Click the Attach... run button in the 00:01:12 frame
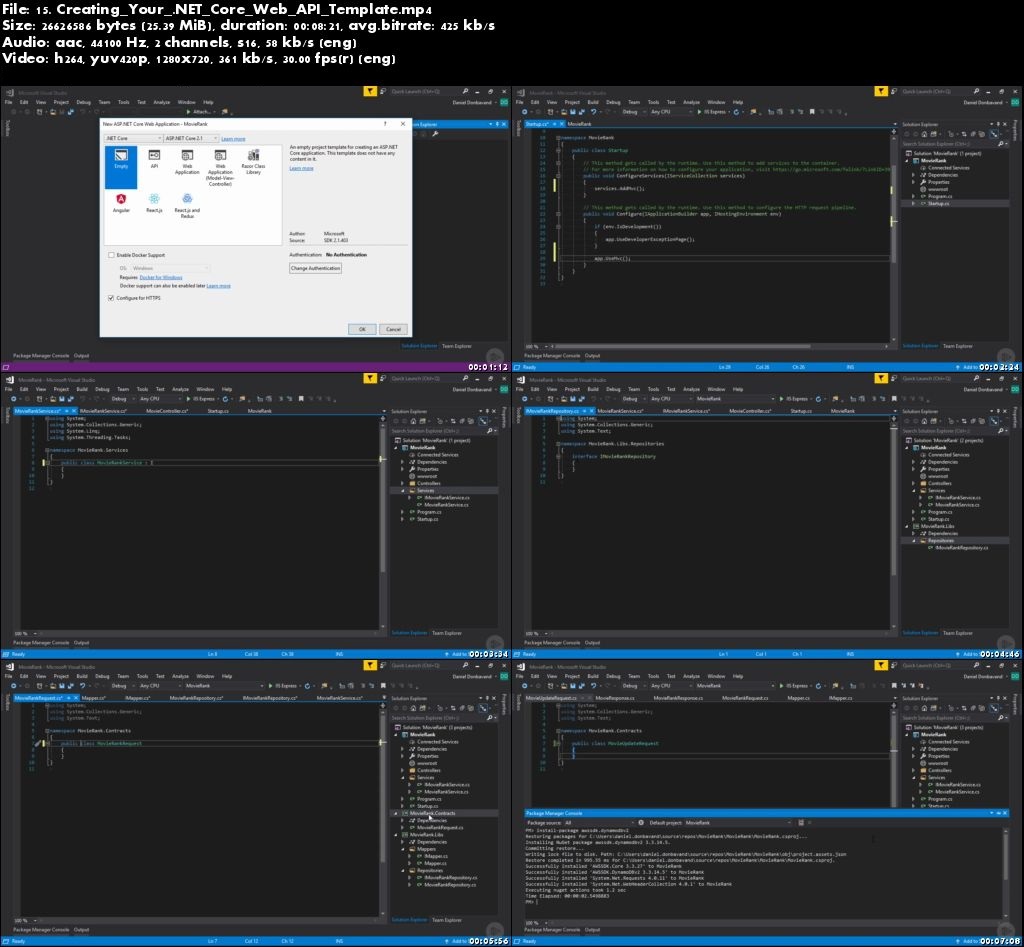 pos(199,112)
